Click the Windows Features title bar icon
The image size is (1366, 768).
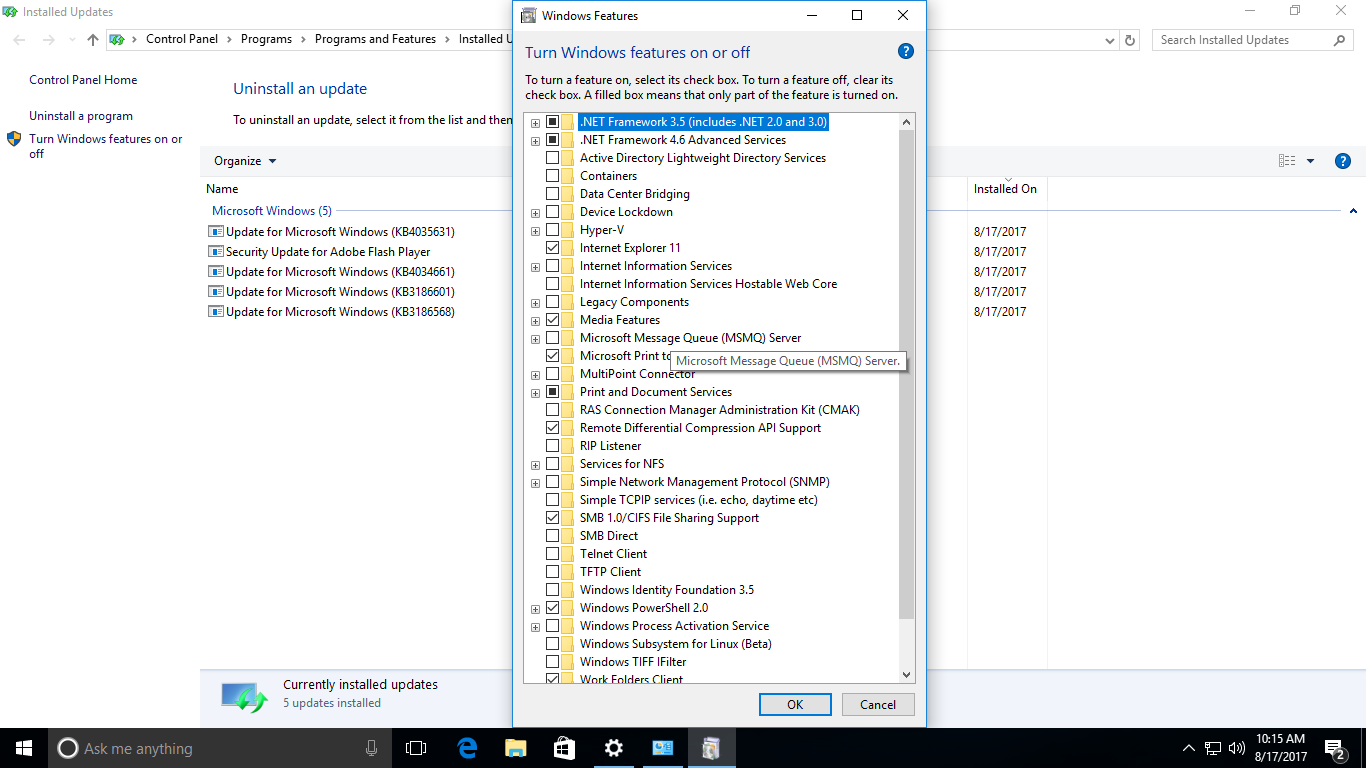529,15
